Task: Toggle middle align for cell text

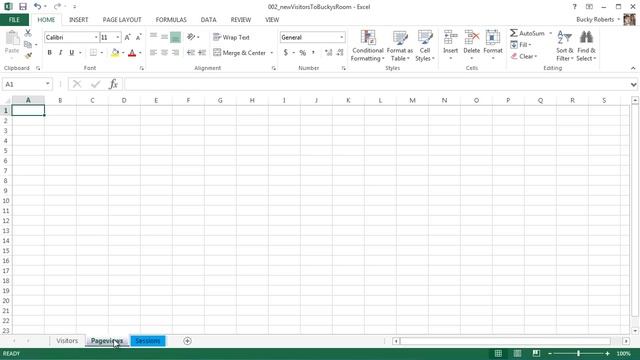Action: pyautogui.click(x=164, y=37)
